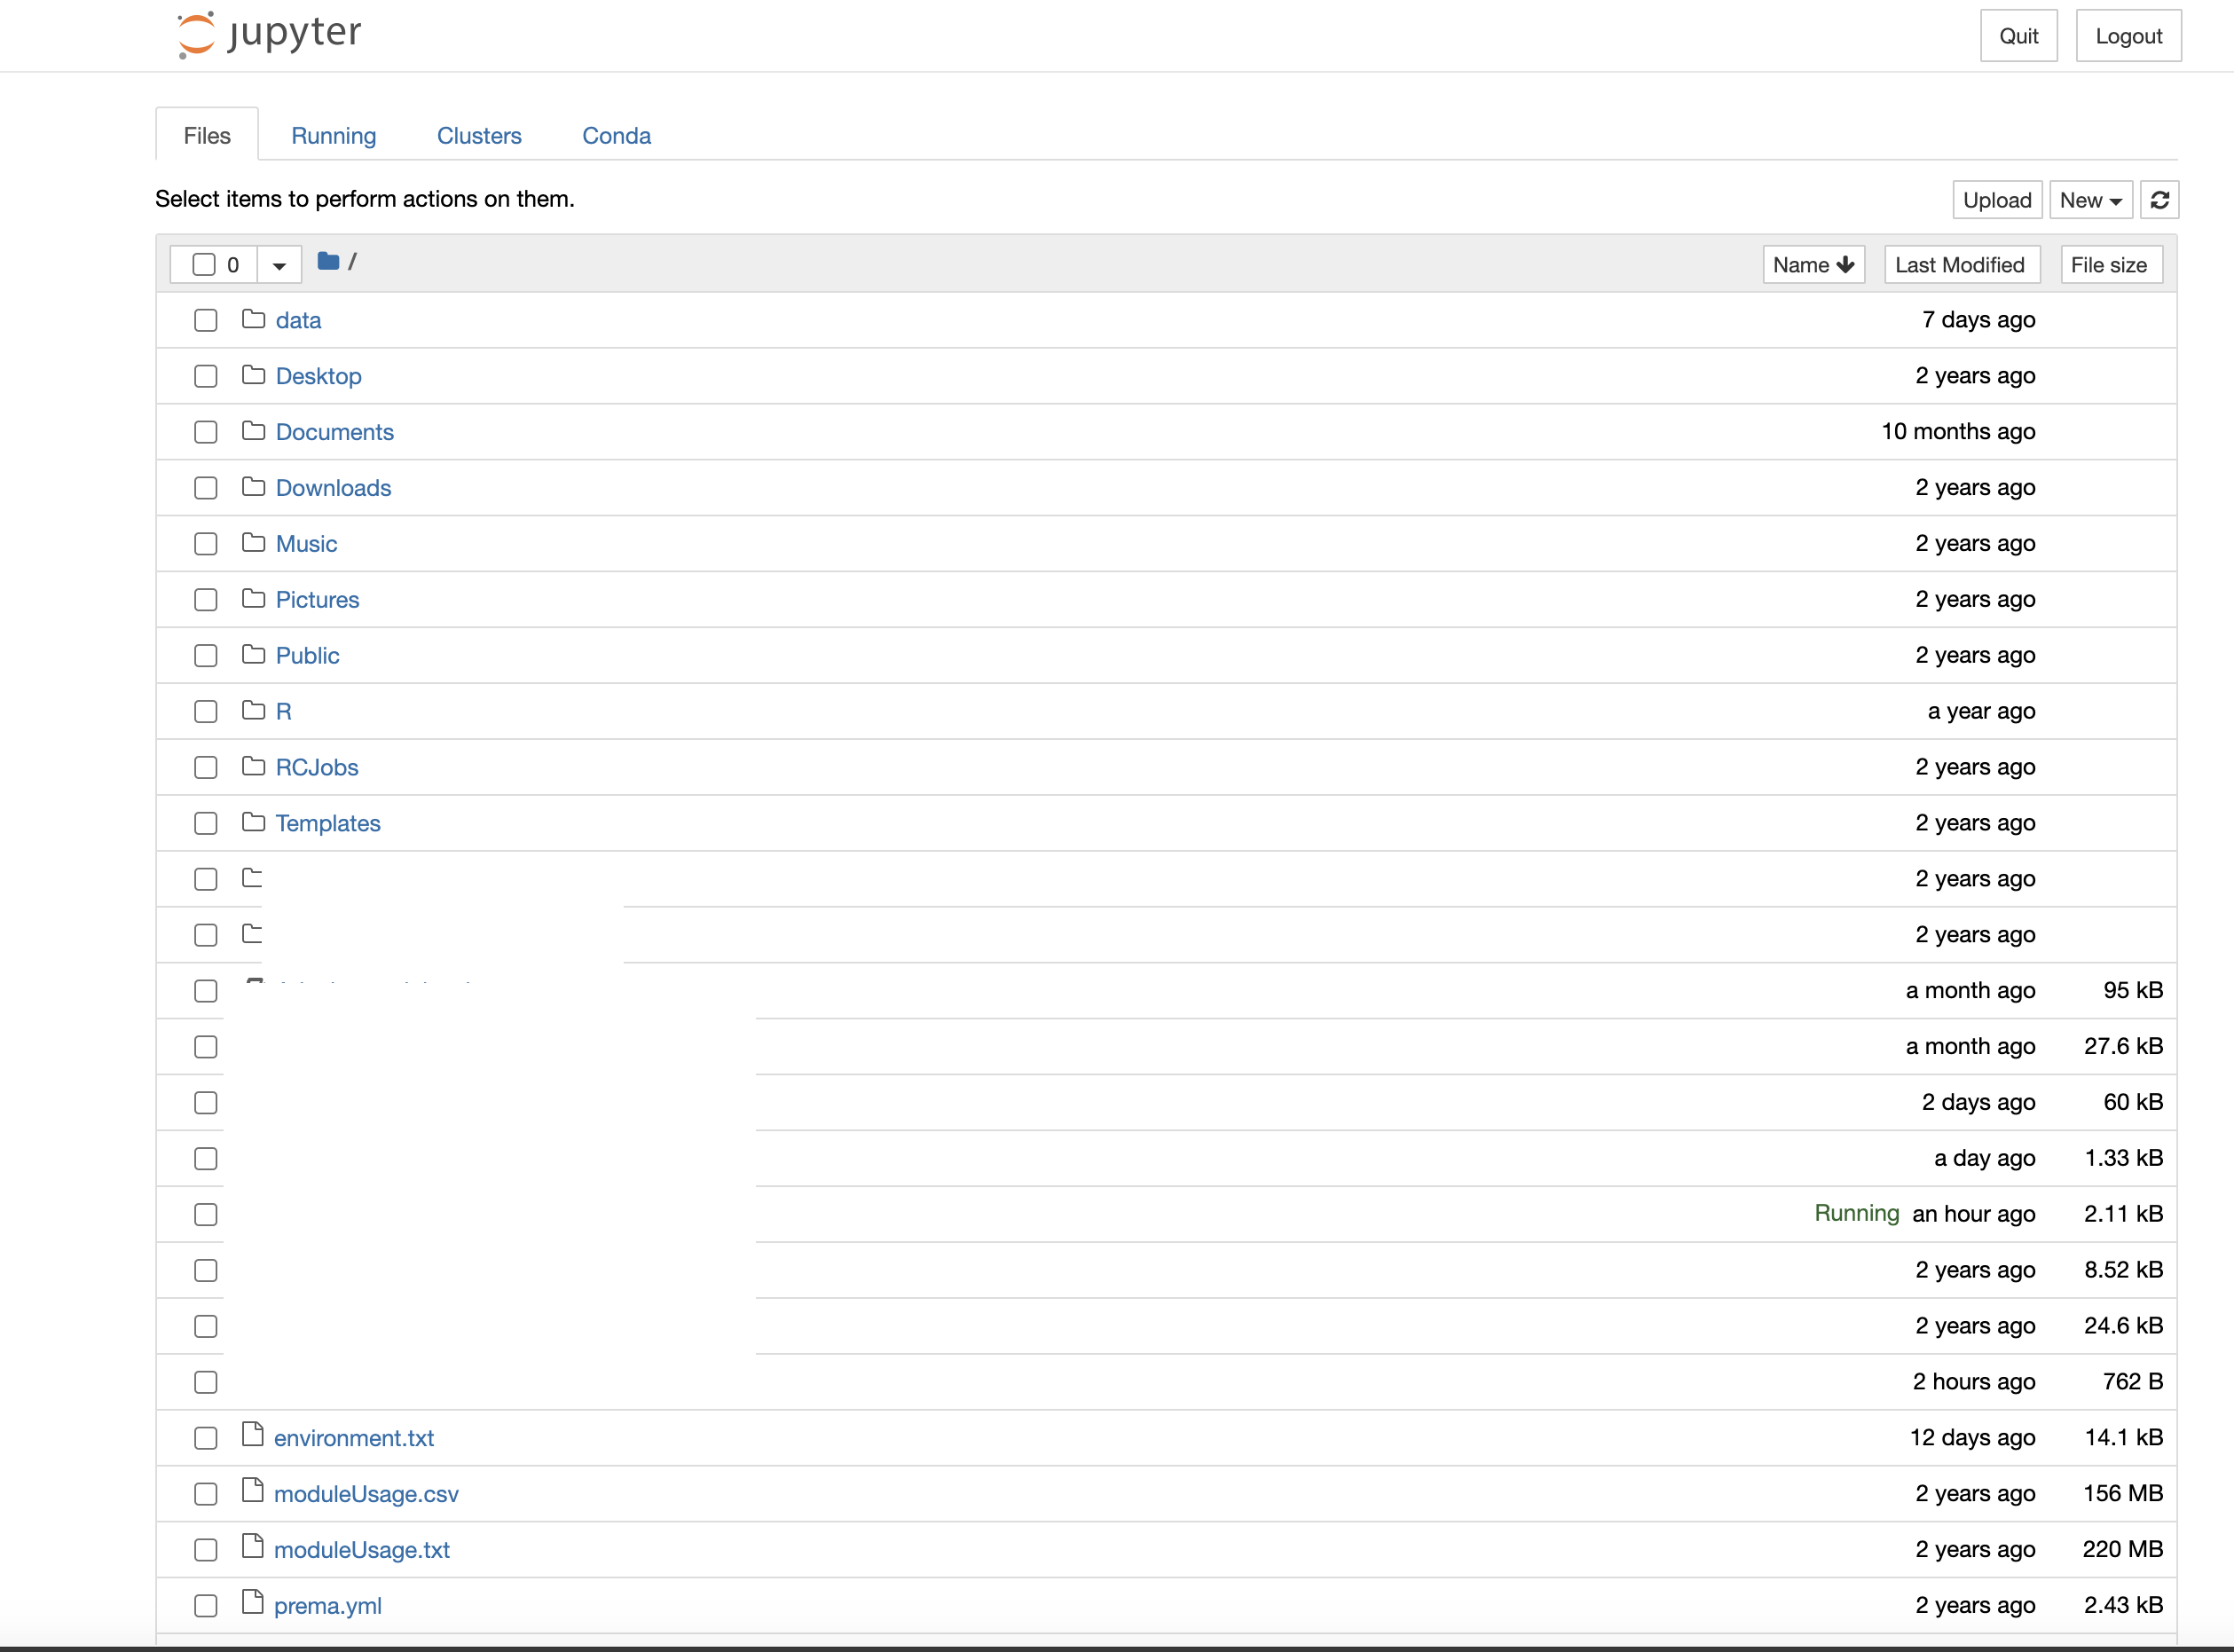Click the Upload button
Screen dimensions: 2234x1652
point(1997,200)
